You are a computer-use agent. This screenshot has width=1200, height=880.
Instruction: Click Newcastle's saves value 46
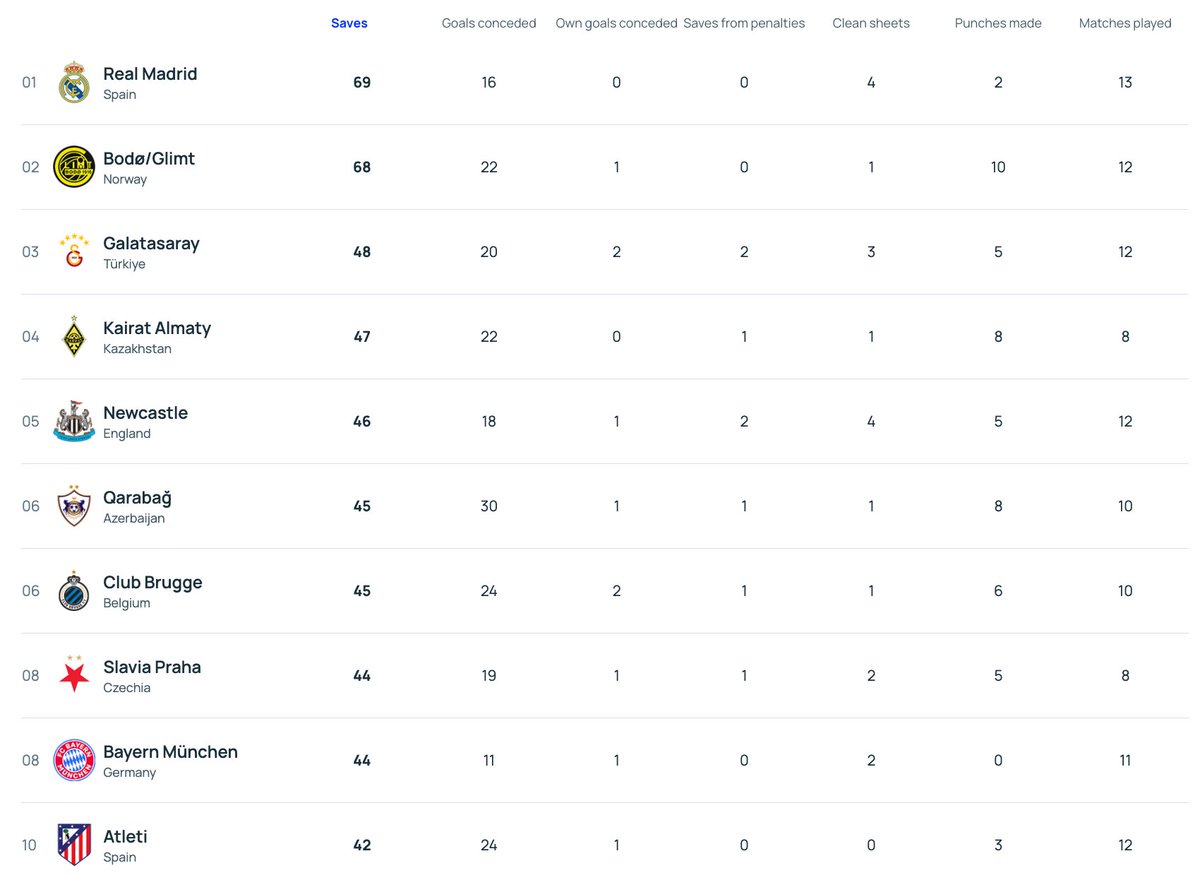click(x=362, y=421)
